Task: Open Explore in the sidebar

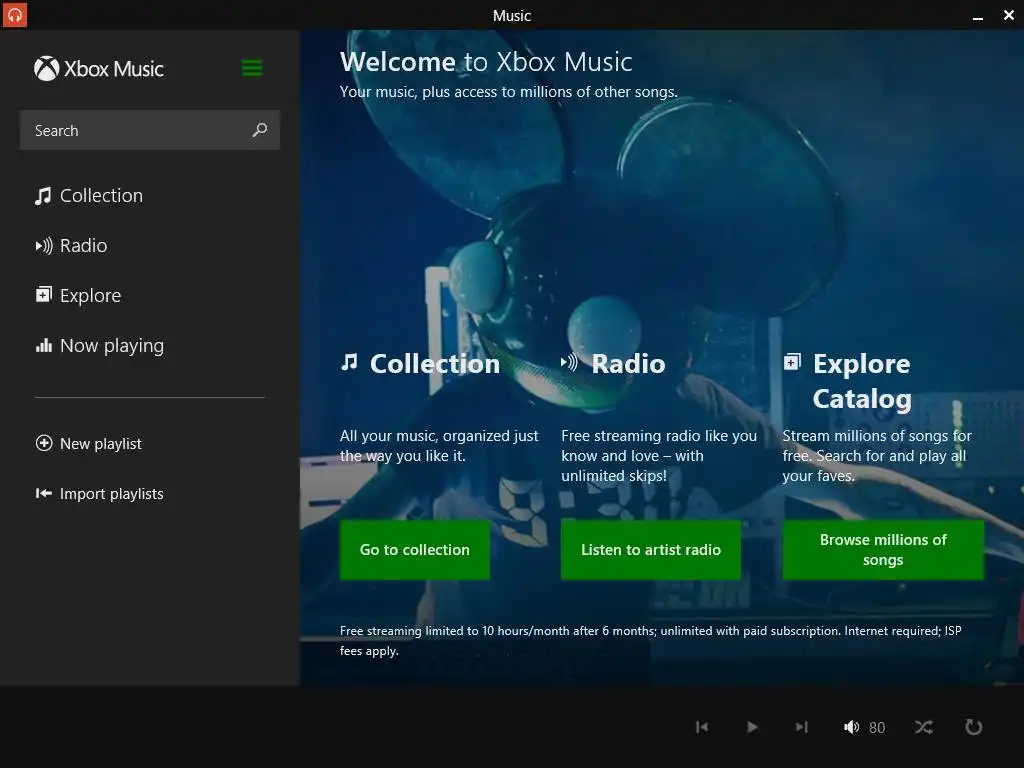Action: click(x=78, y=295)
